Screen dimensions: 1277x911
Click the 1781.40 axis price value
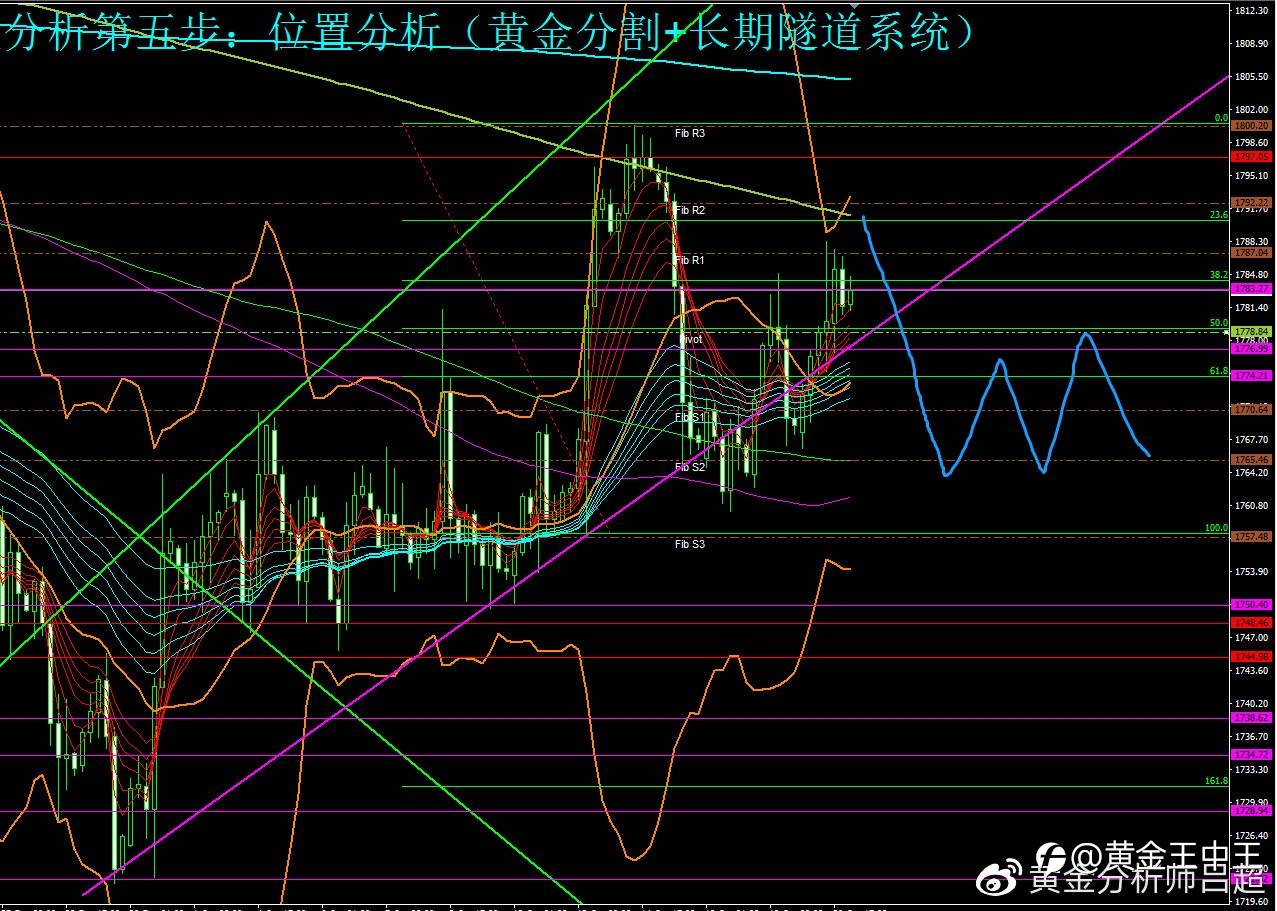click(x=1253, y=308)
